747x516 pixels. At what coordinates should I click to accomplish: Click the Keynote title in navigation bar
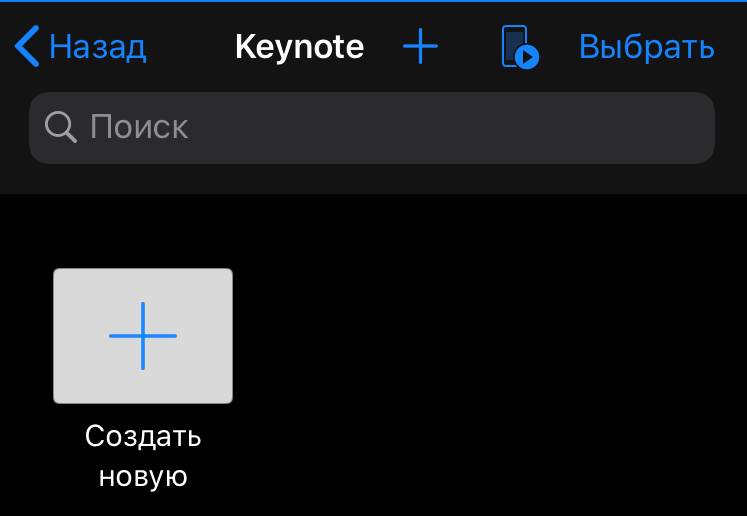point(299,47)
